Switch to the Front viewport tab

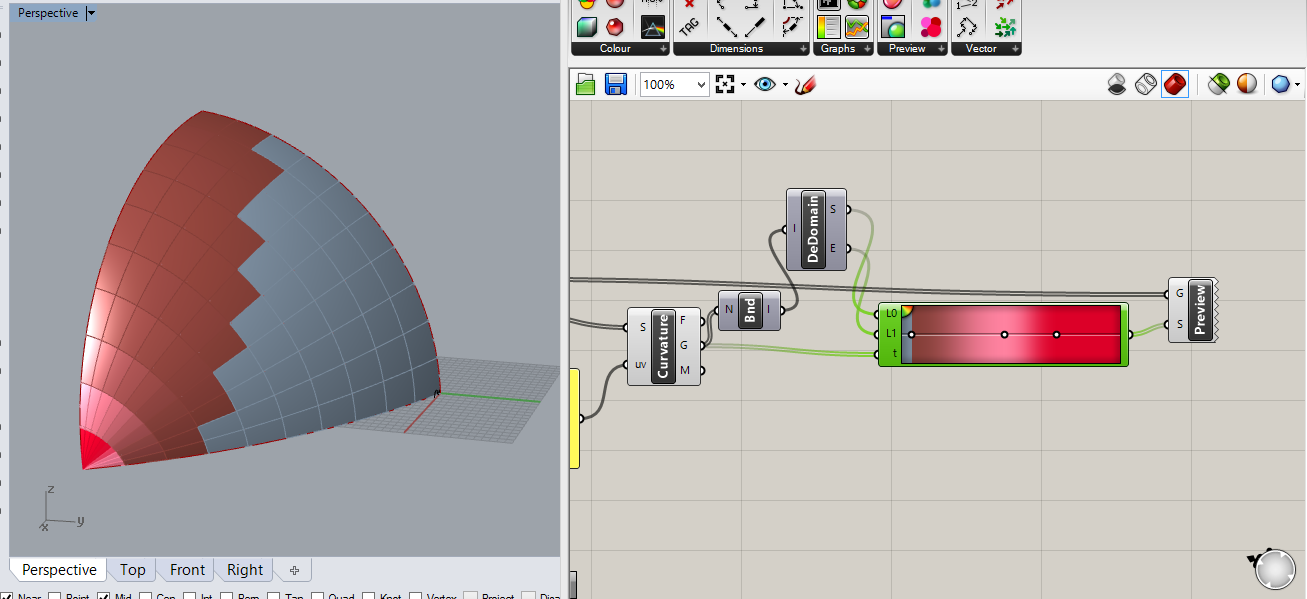coord(185,569)
